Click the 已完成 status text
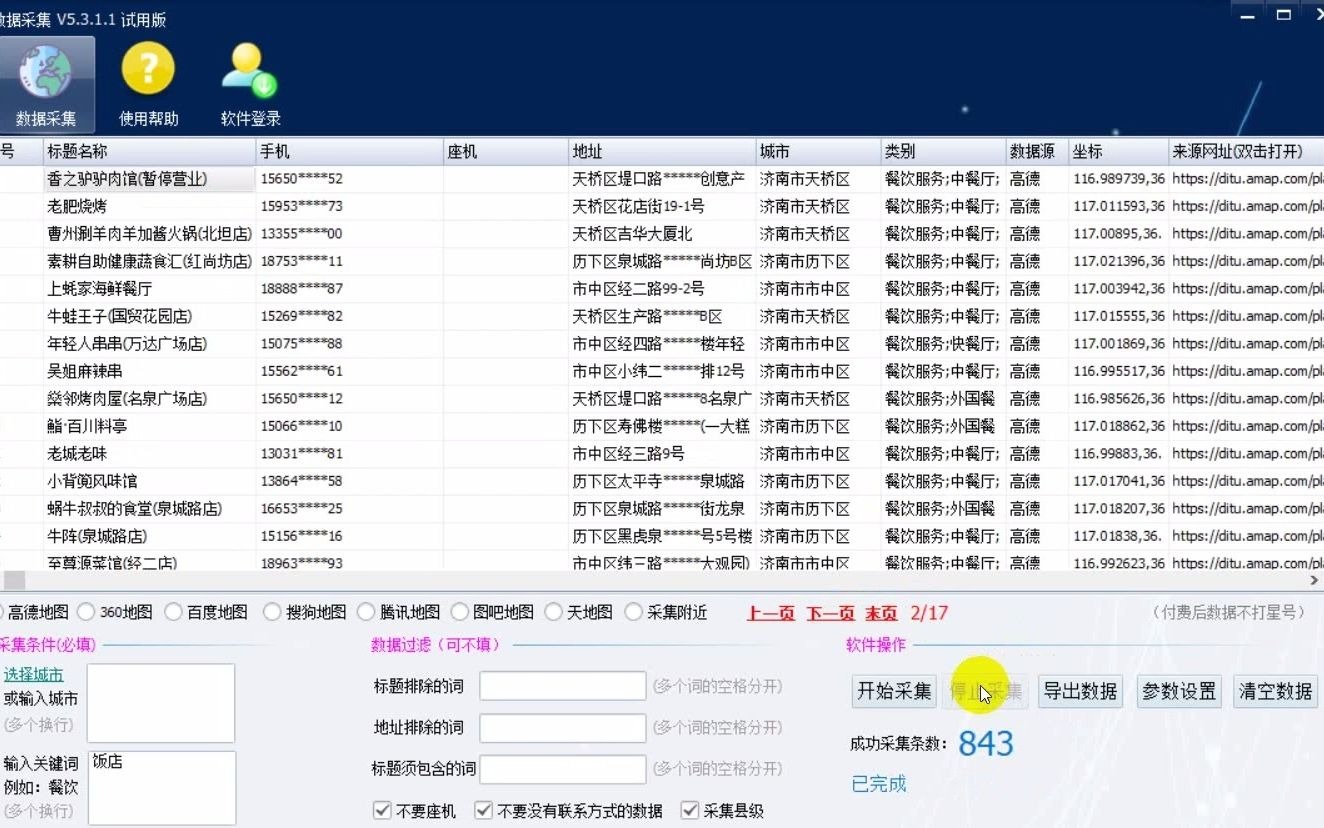Screen dimensions: 1324x828 (x=879, y=784)
